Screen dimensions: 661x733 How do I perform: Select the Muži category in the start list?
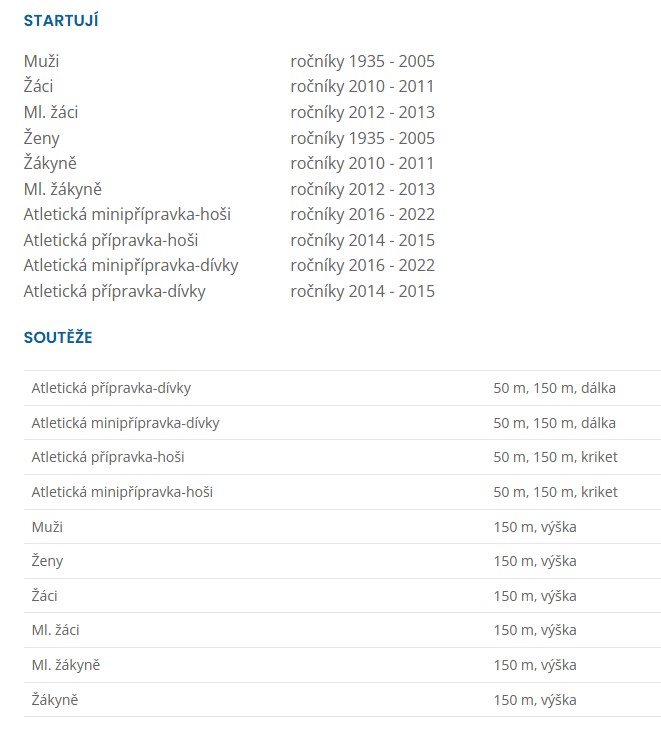pos(41,61)
